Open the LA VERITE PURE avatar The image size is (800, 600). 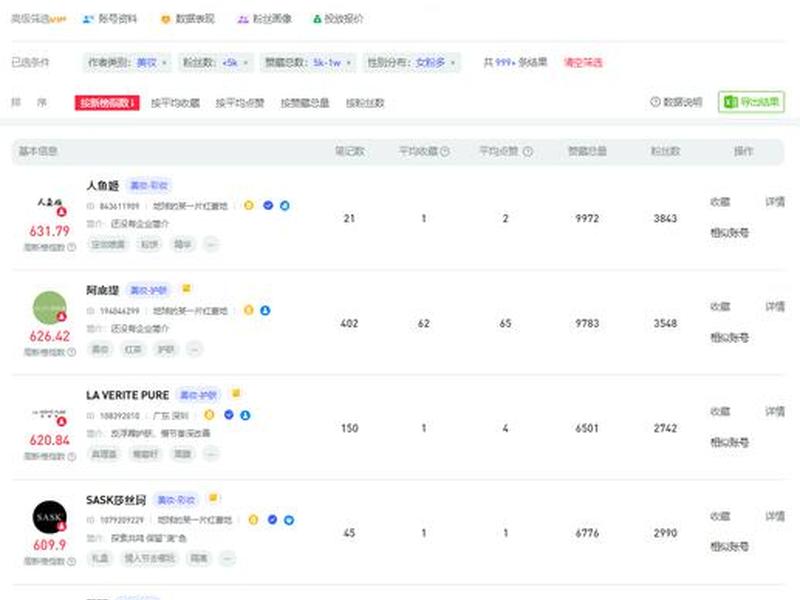(49, 414)
